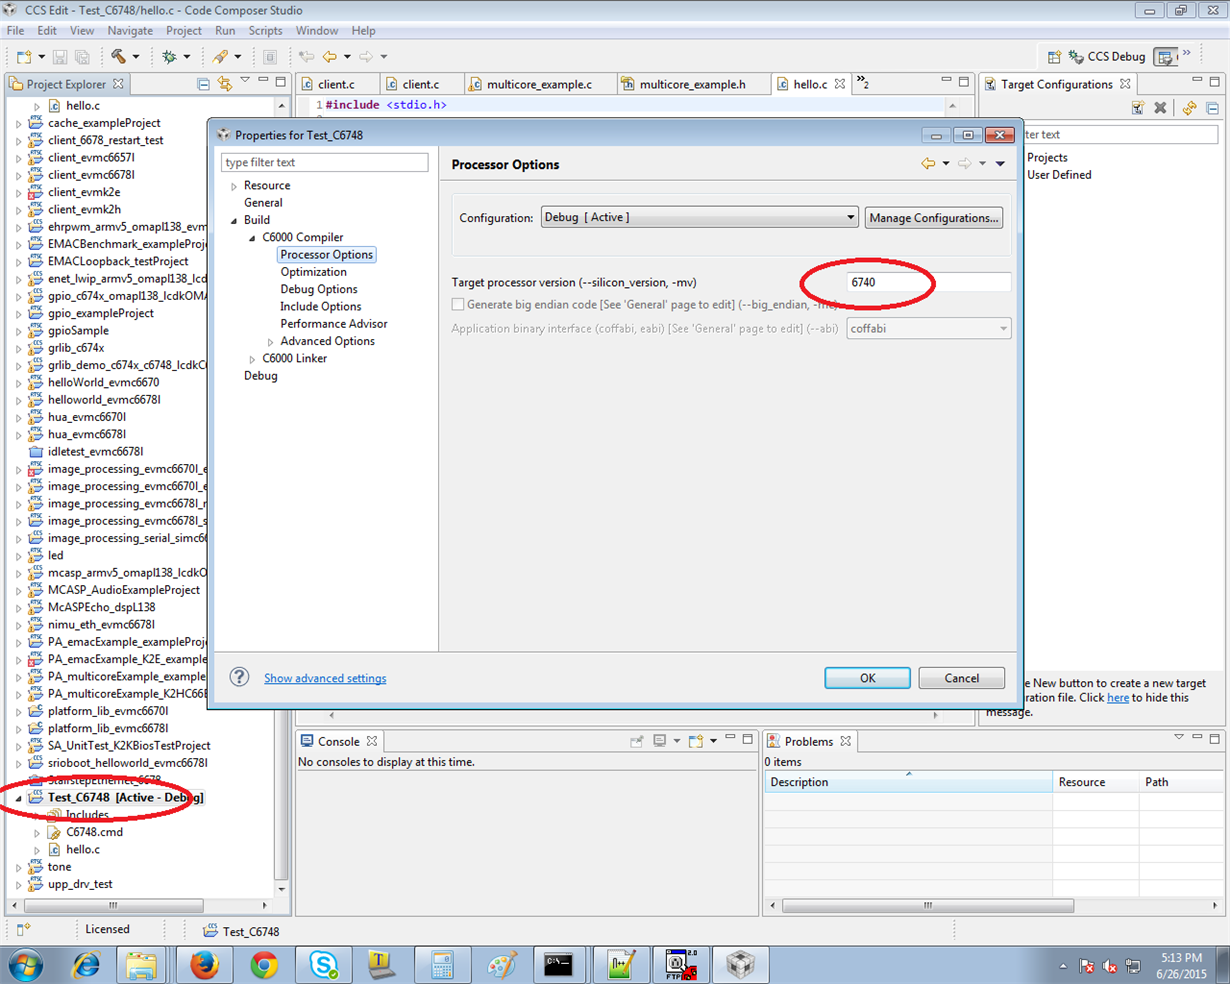Click the Build hammer icon
This screenshot has width=1230, height=984.
[x=119, y=57]
